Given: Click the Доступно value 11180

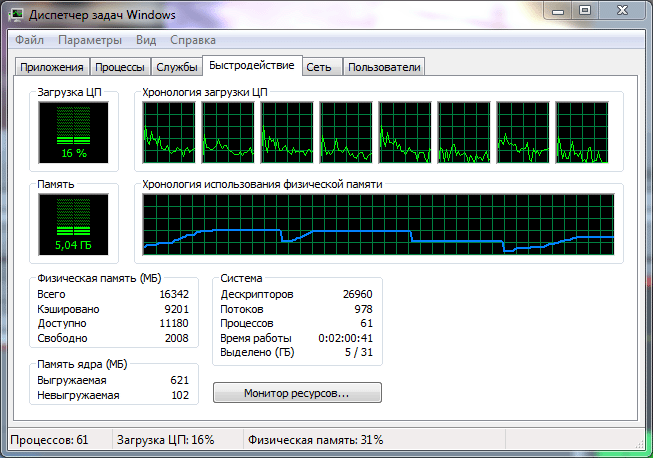Looking at the screenshot, I should coord(174,323).
